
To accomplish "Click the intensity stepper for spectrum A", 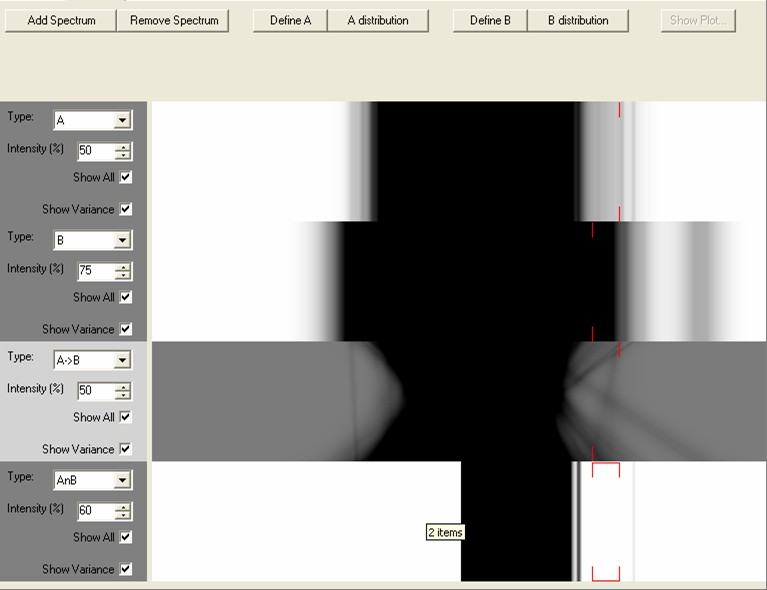I will tap(123, 151).
